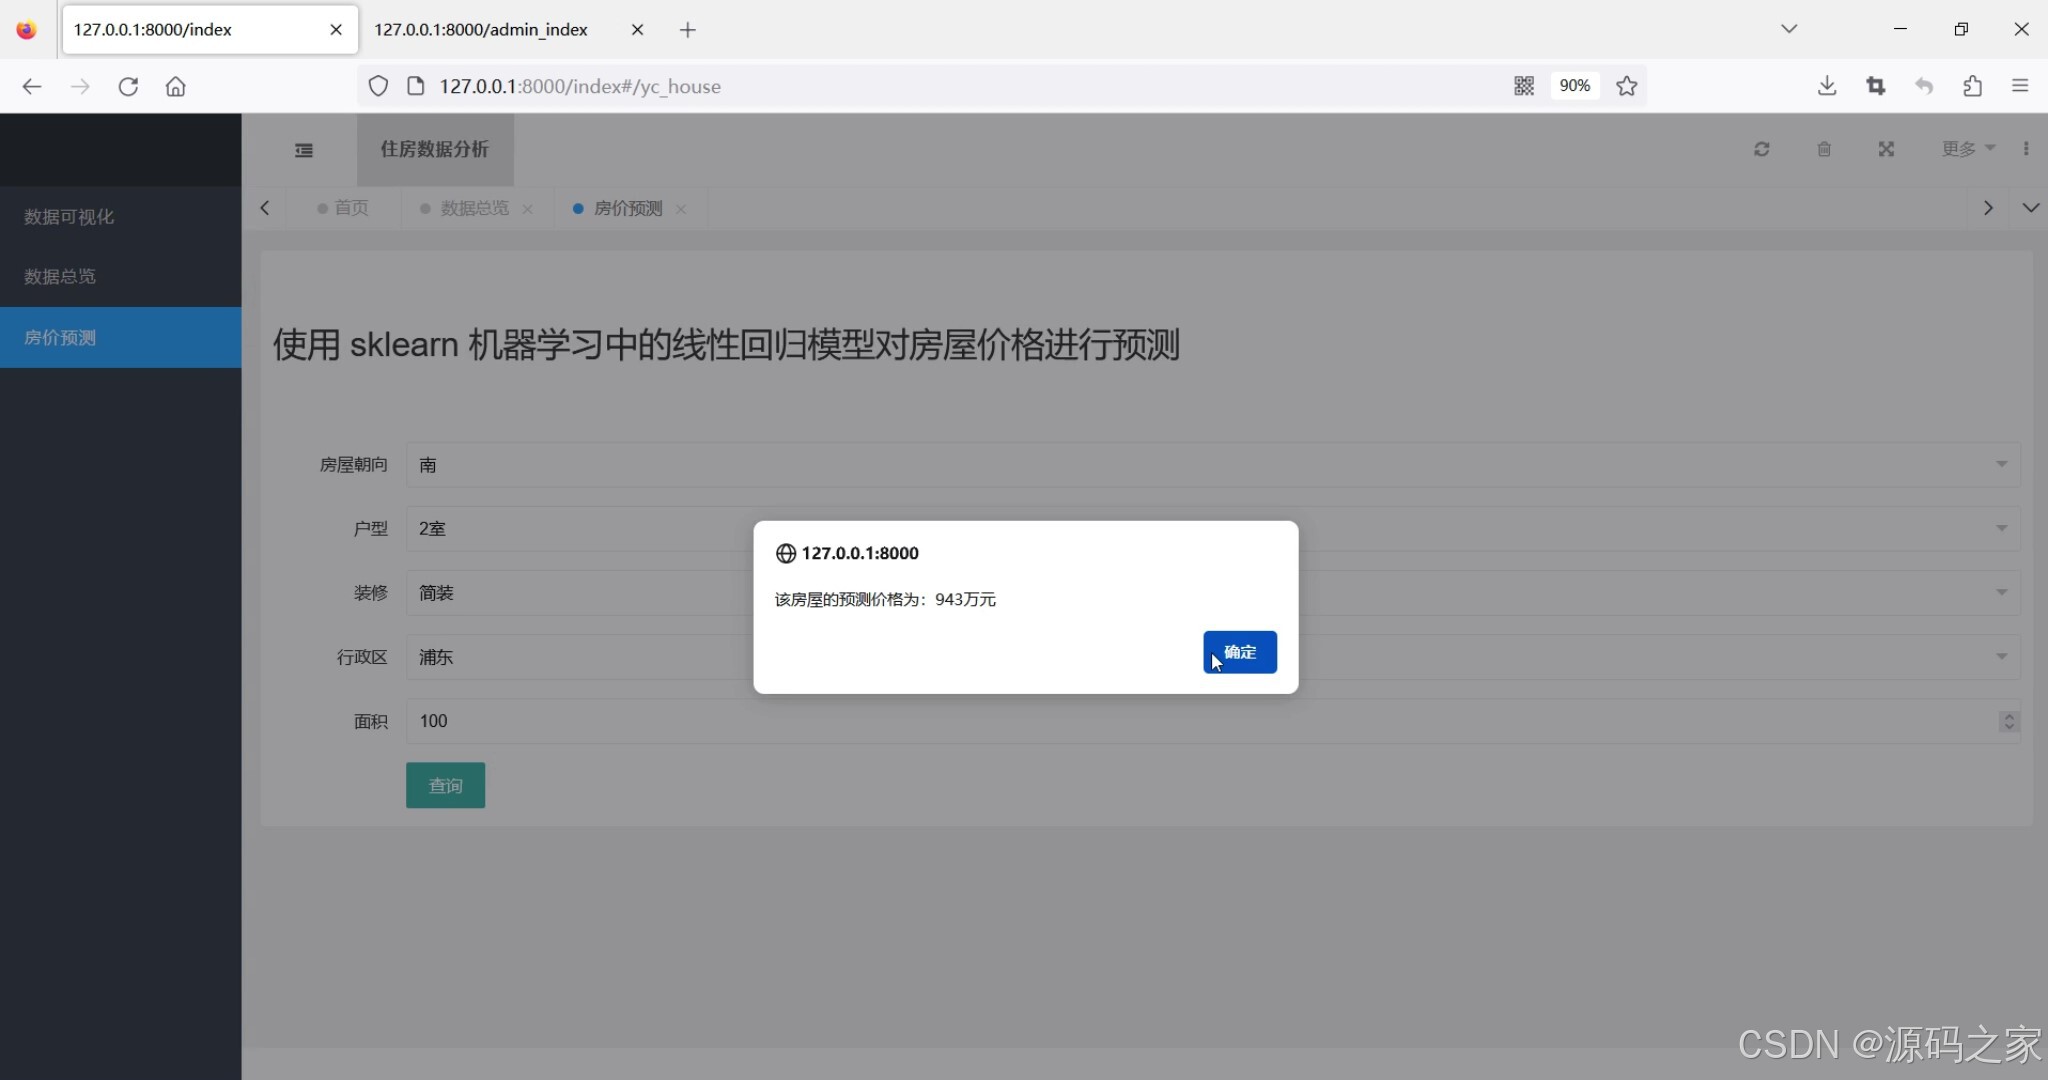The image size is (2048, 1080).
Task: Bookmark the page with the star icon
Action: 1626,86
